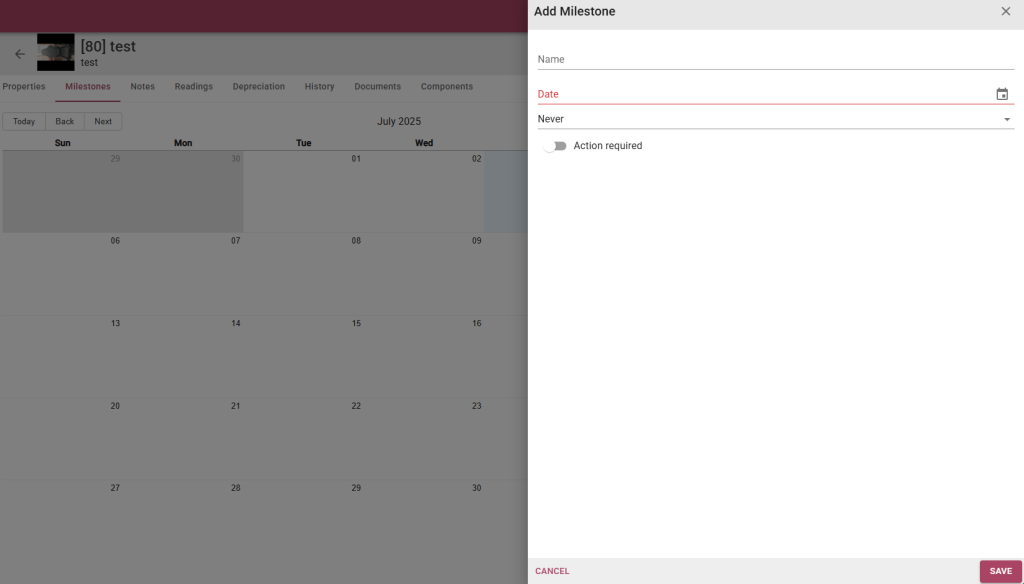Click the Tue column header

304,143
